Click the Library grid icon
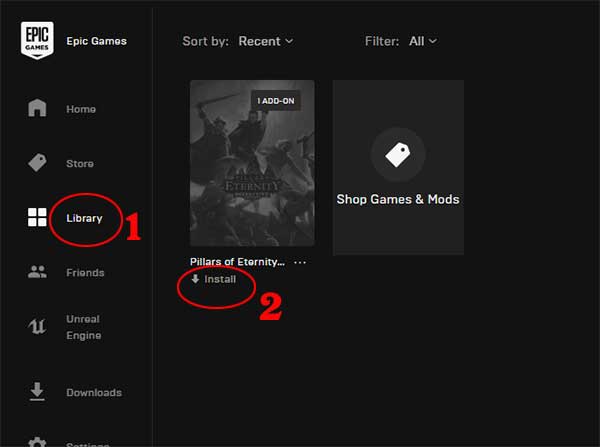The image size is (600, 447). point(37,218)
